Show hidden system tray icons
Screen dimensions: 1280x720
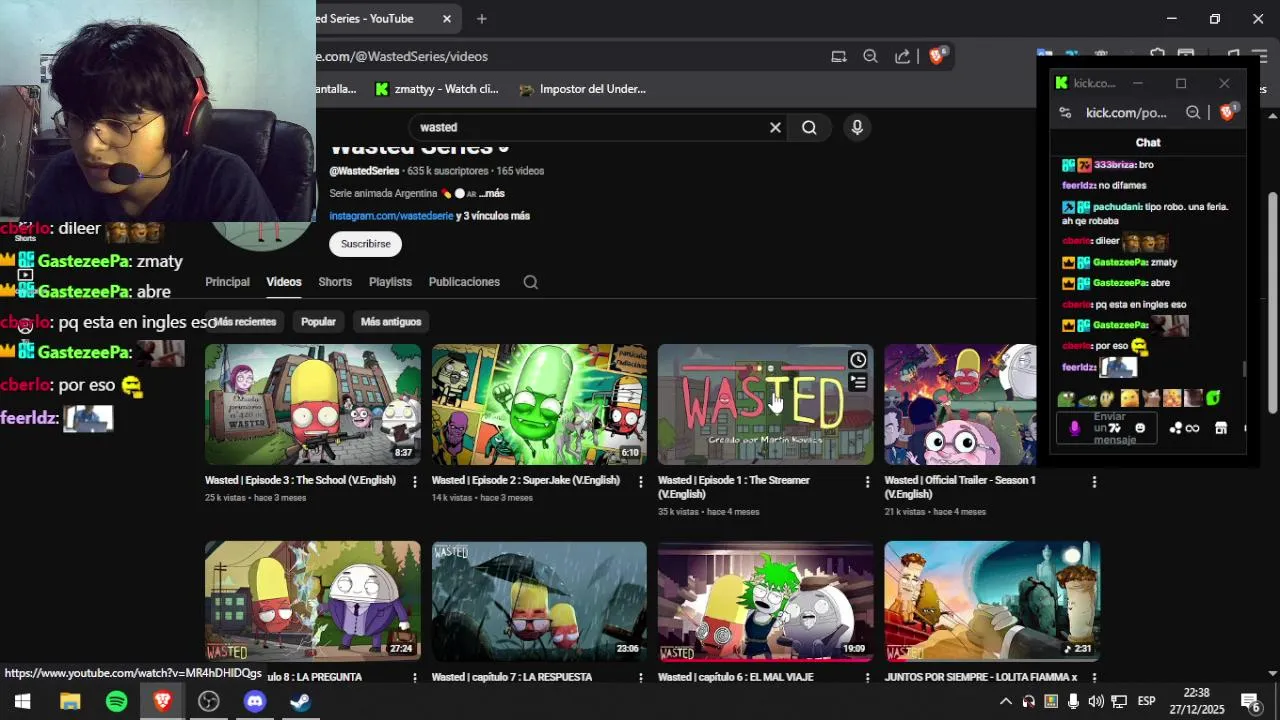(1005, 701)
